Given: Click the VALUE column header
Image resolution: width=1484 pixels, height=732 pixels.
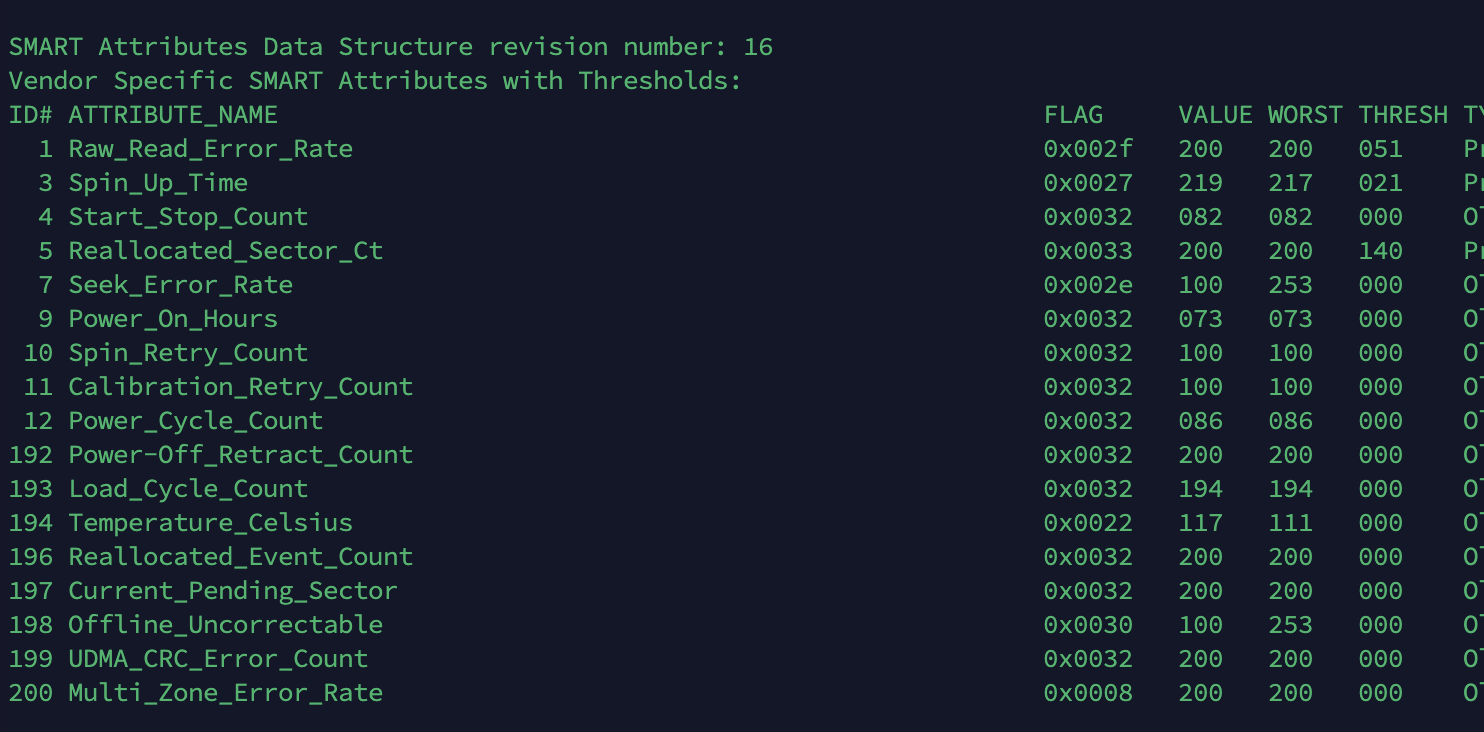Looking at the screenshot, I should coord(1215,115).
